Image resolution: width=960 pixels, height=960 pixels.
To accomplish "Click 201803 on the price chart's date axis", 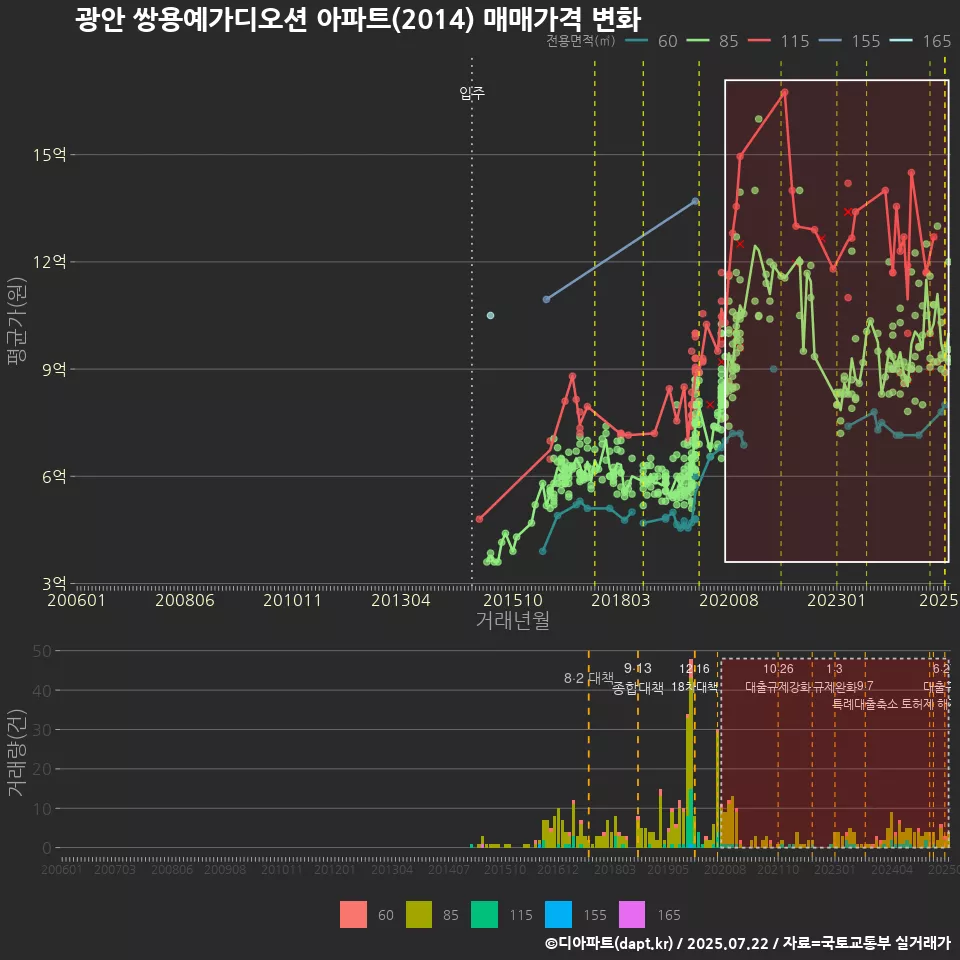I will pos(620,600).
